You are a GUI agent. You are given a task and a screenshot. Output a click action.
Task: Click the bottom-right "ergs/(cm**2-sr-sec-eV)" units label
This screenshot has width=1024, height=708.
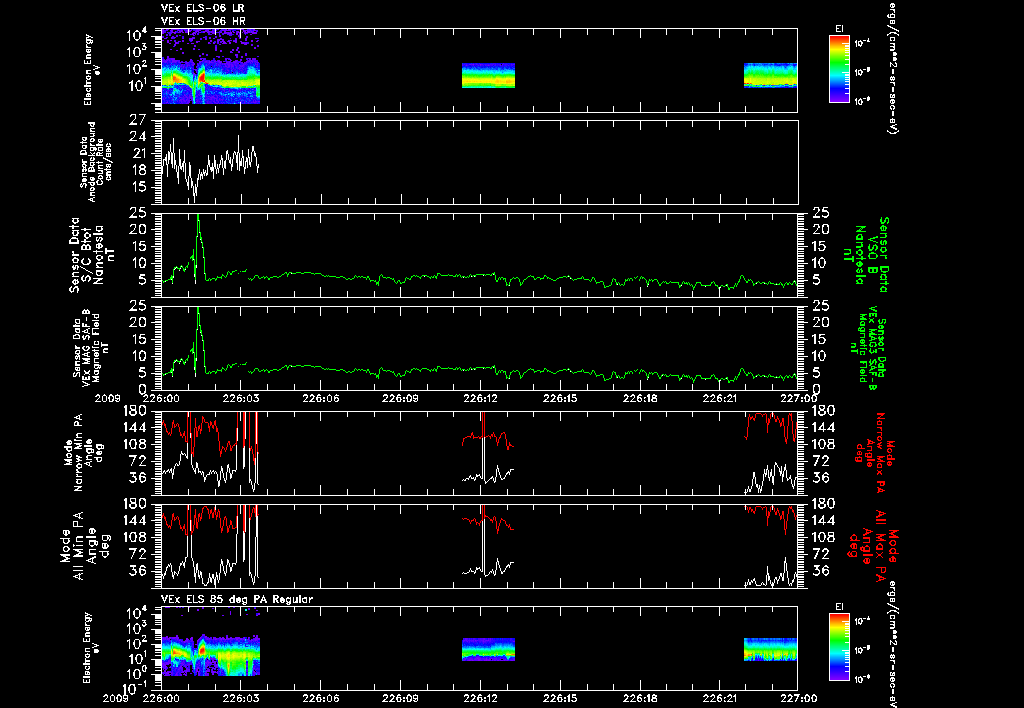coord(892,643)
